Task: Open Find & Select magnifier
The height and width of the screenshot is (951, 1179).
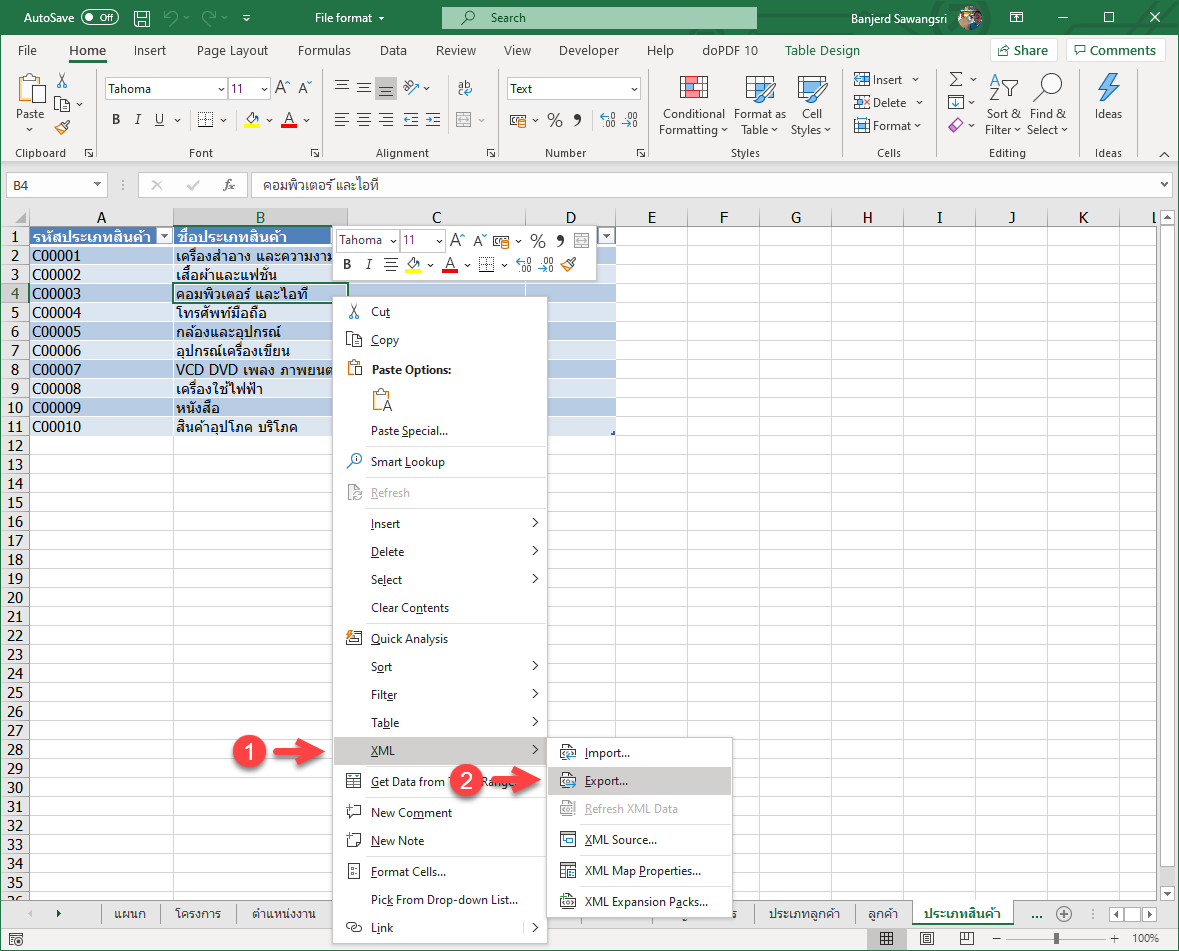Action: [1047, 106]
